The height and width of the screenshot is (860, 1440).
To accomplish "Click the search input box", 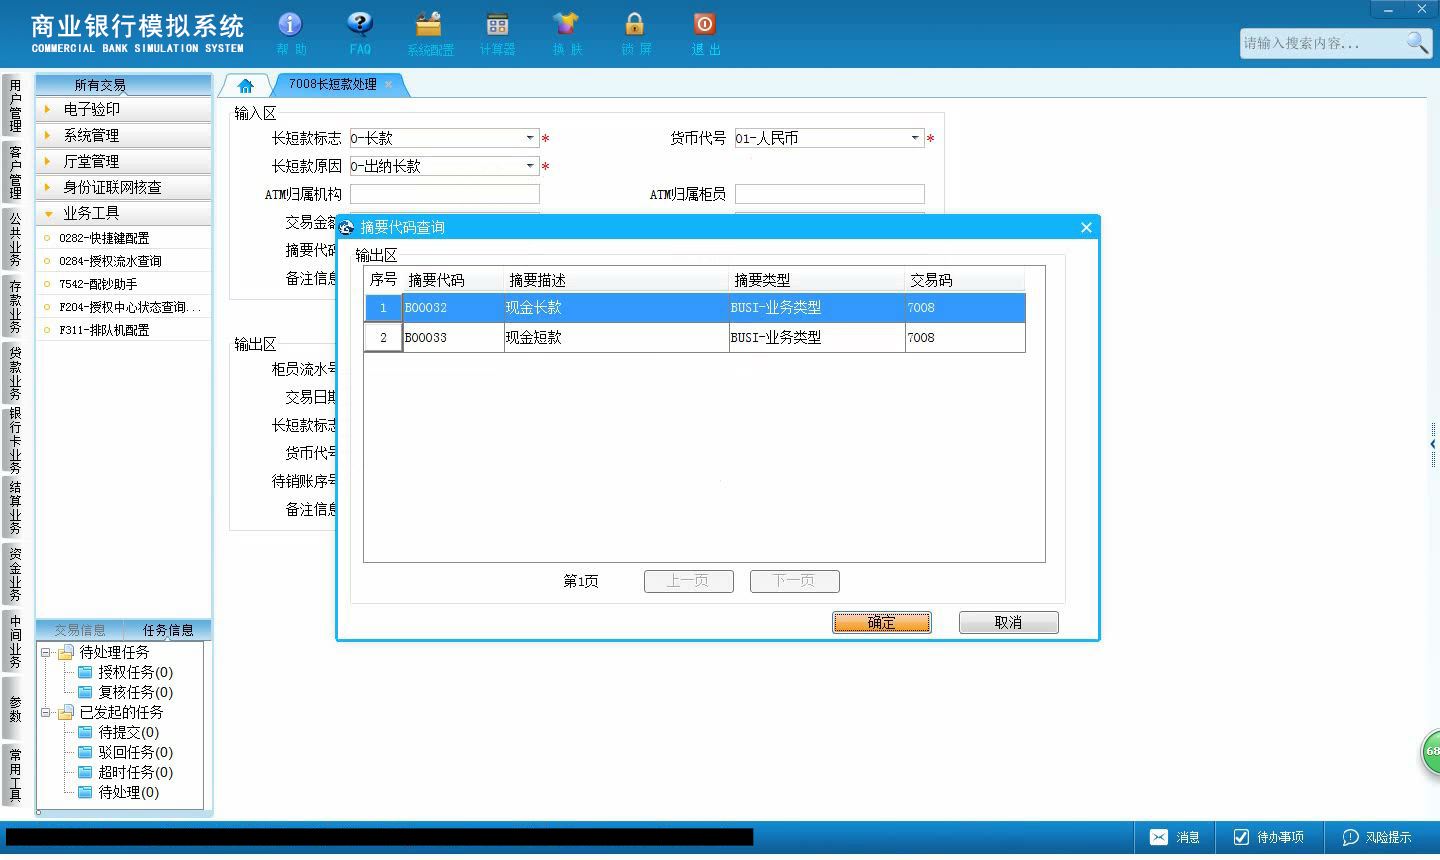I will pos(1322,43).
